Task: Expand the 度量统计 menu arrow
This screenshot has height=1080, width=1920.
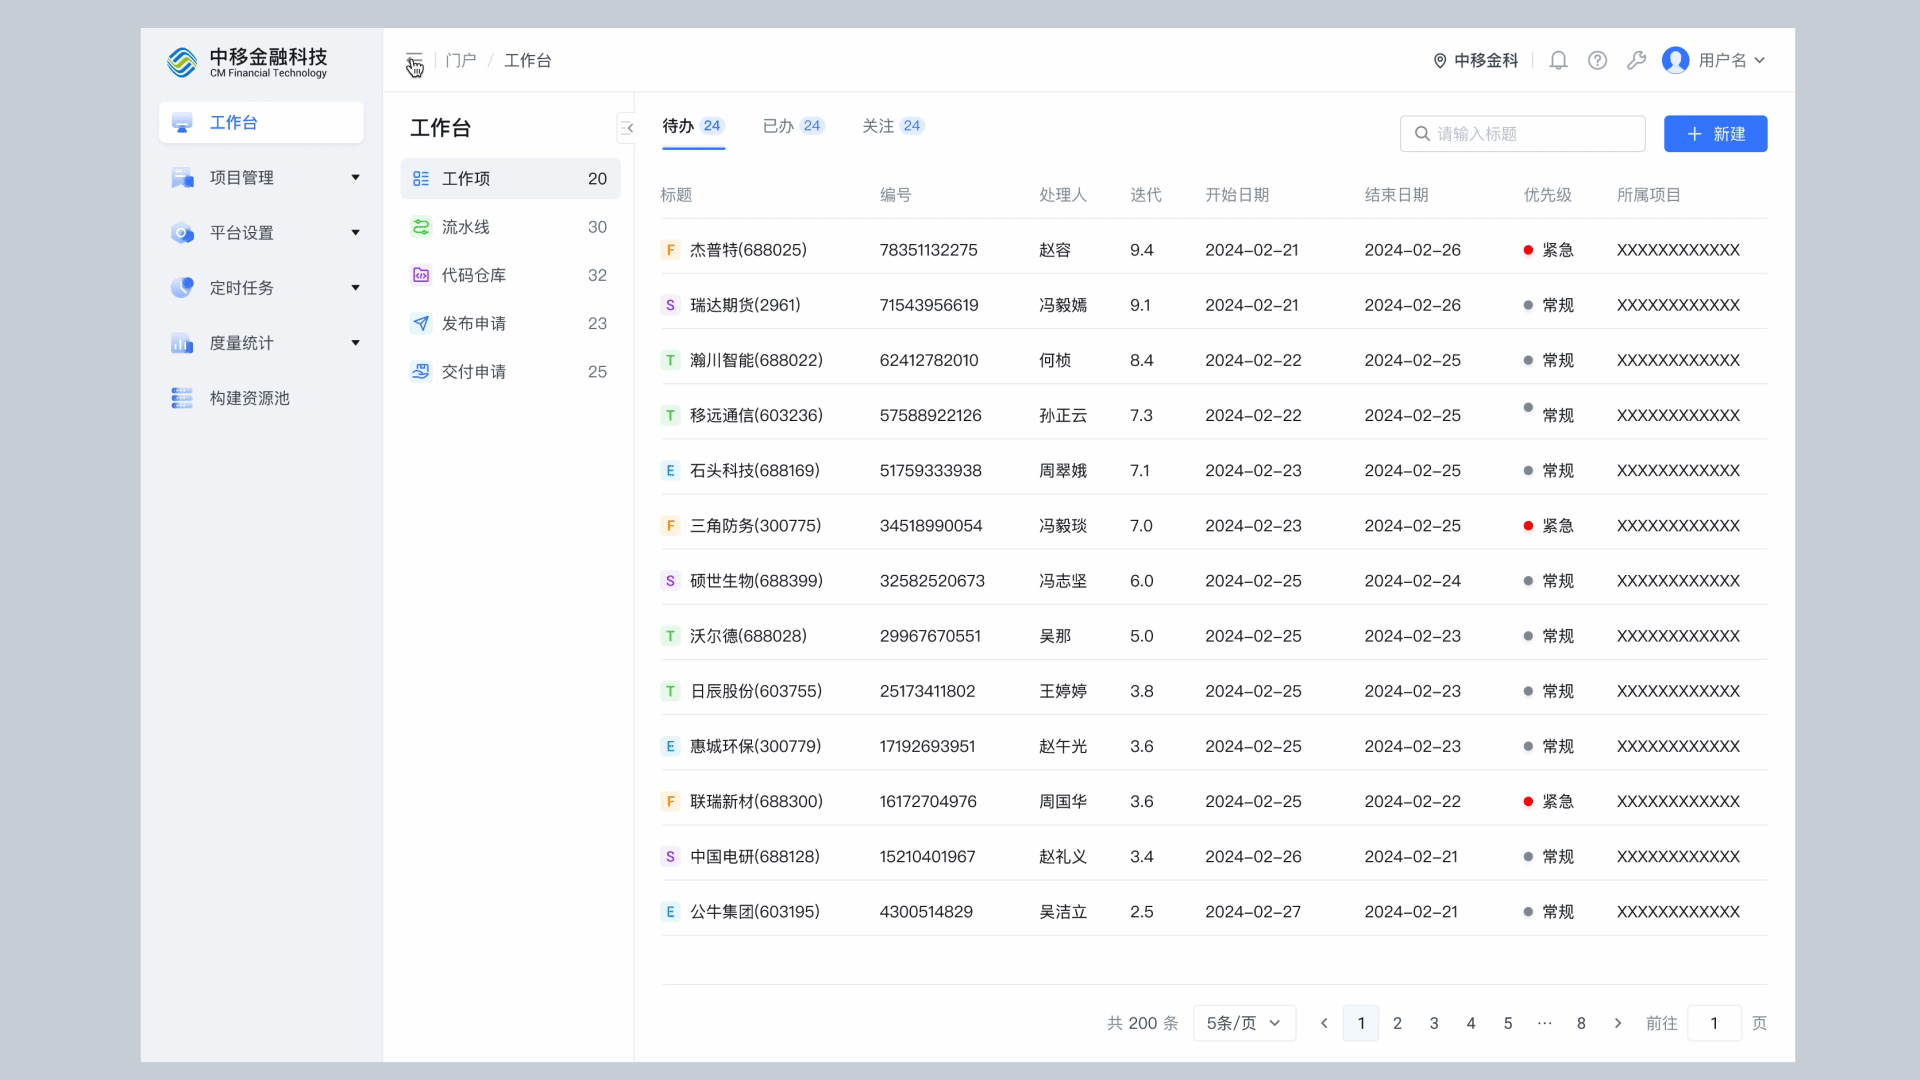Action: [355, 343]
